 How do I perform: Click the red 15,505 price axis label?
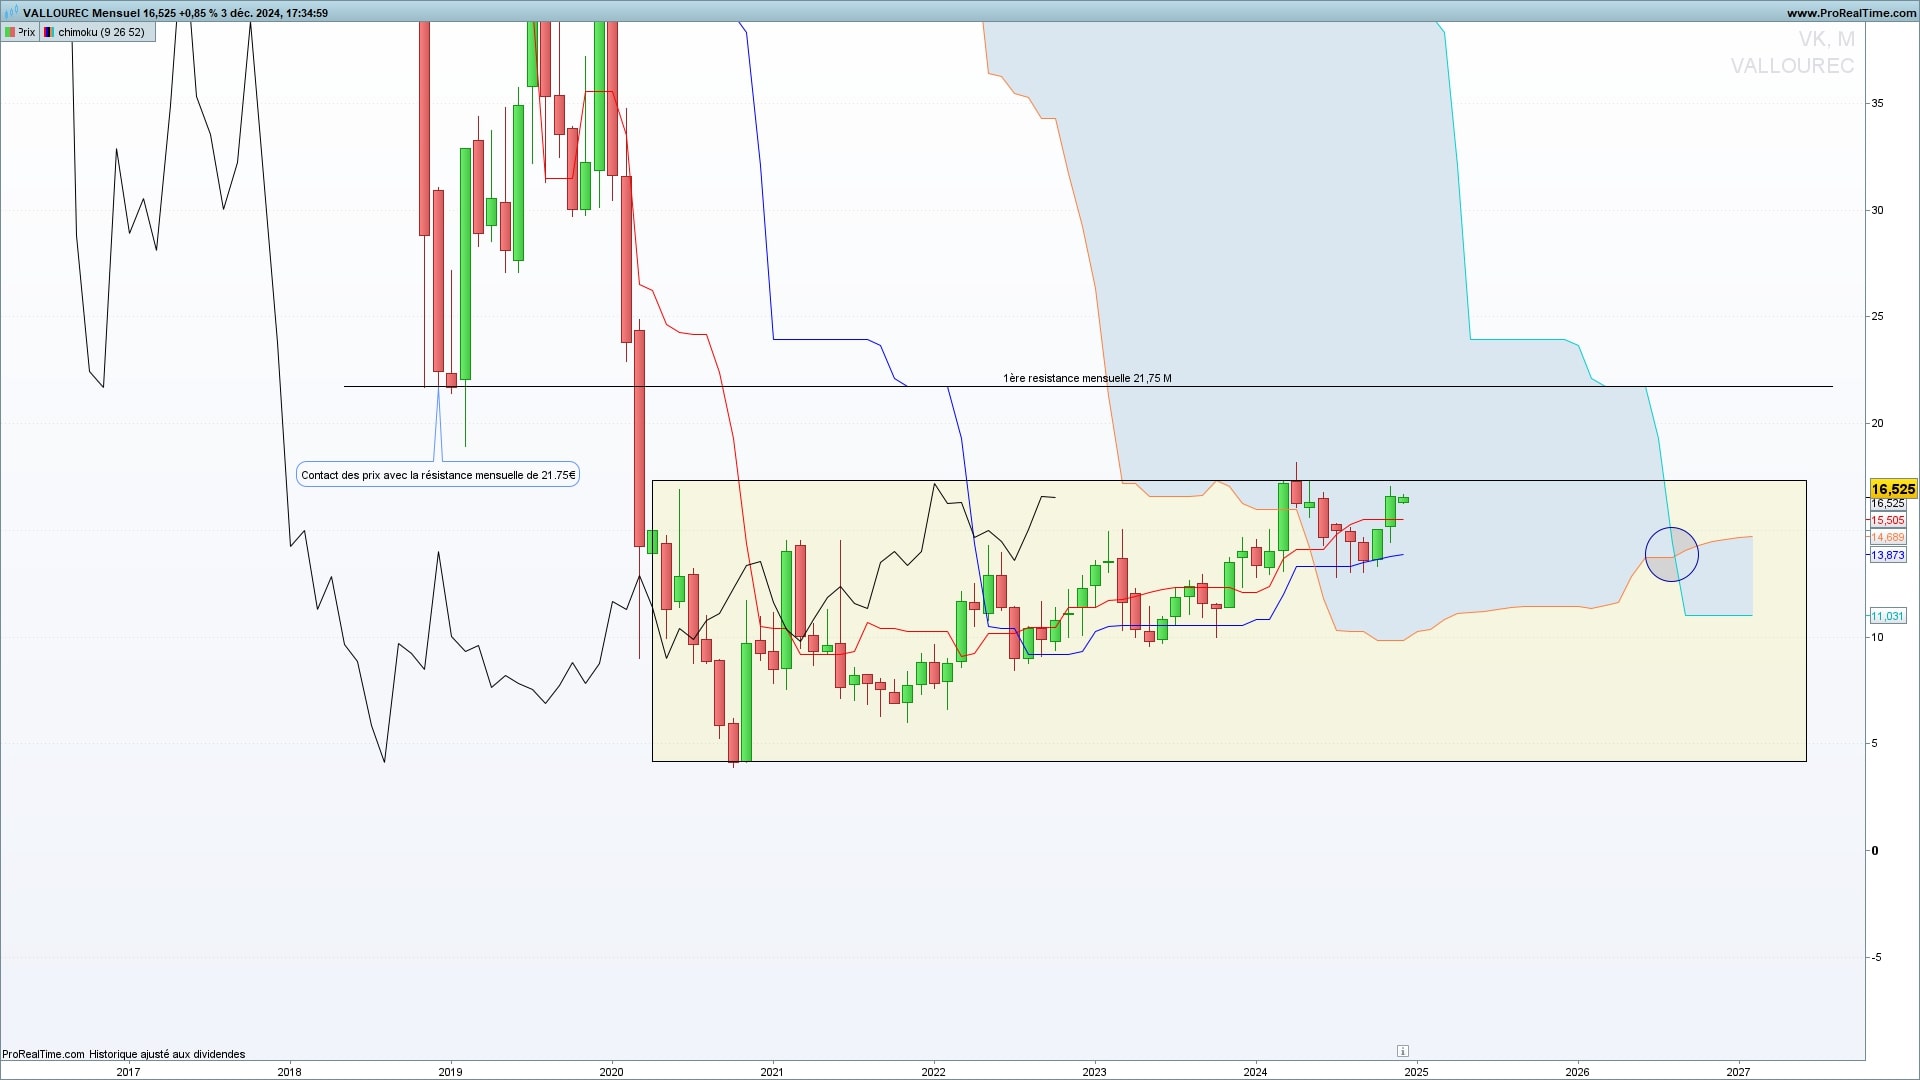pos(1888,520)
